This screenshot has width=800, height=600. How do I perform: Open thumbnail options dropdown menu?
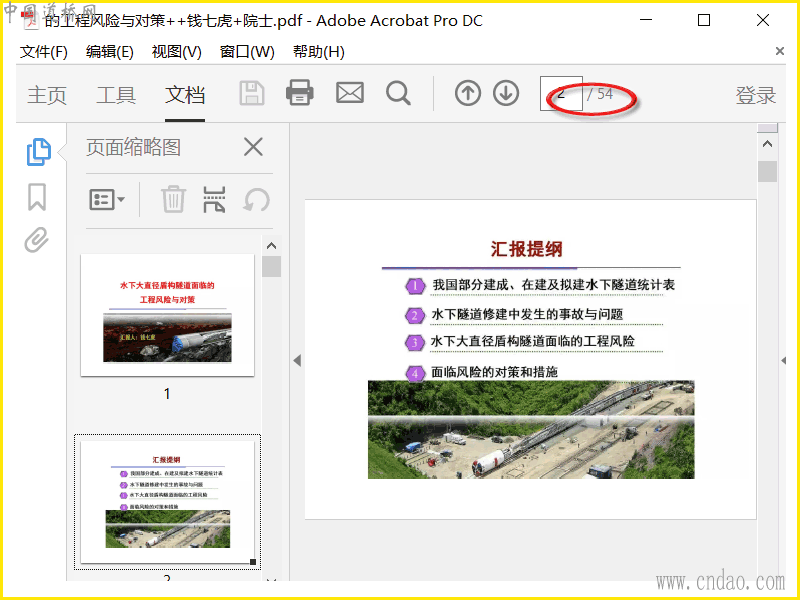coord(107,199)
